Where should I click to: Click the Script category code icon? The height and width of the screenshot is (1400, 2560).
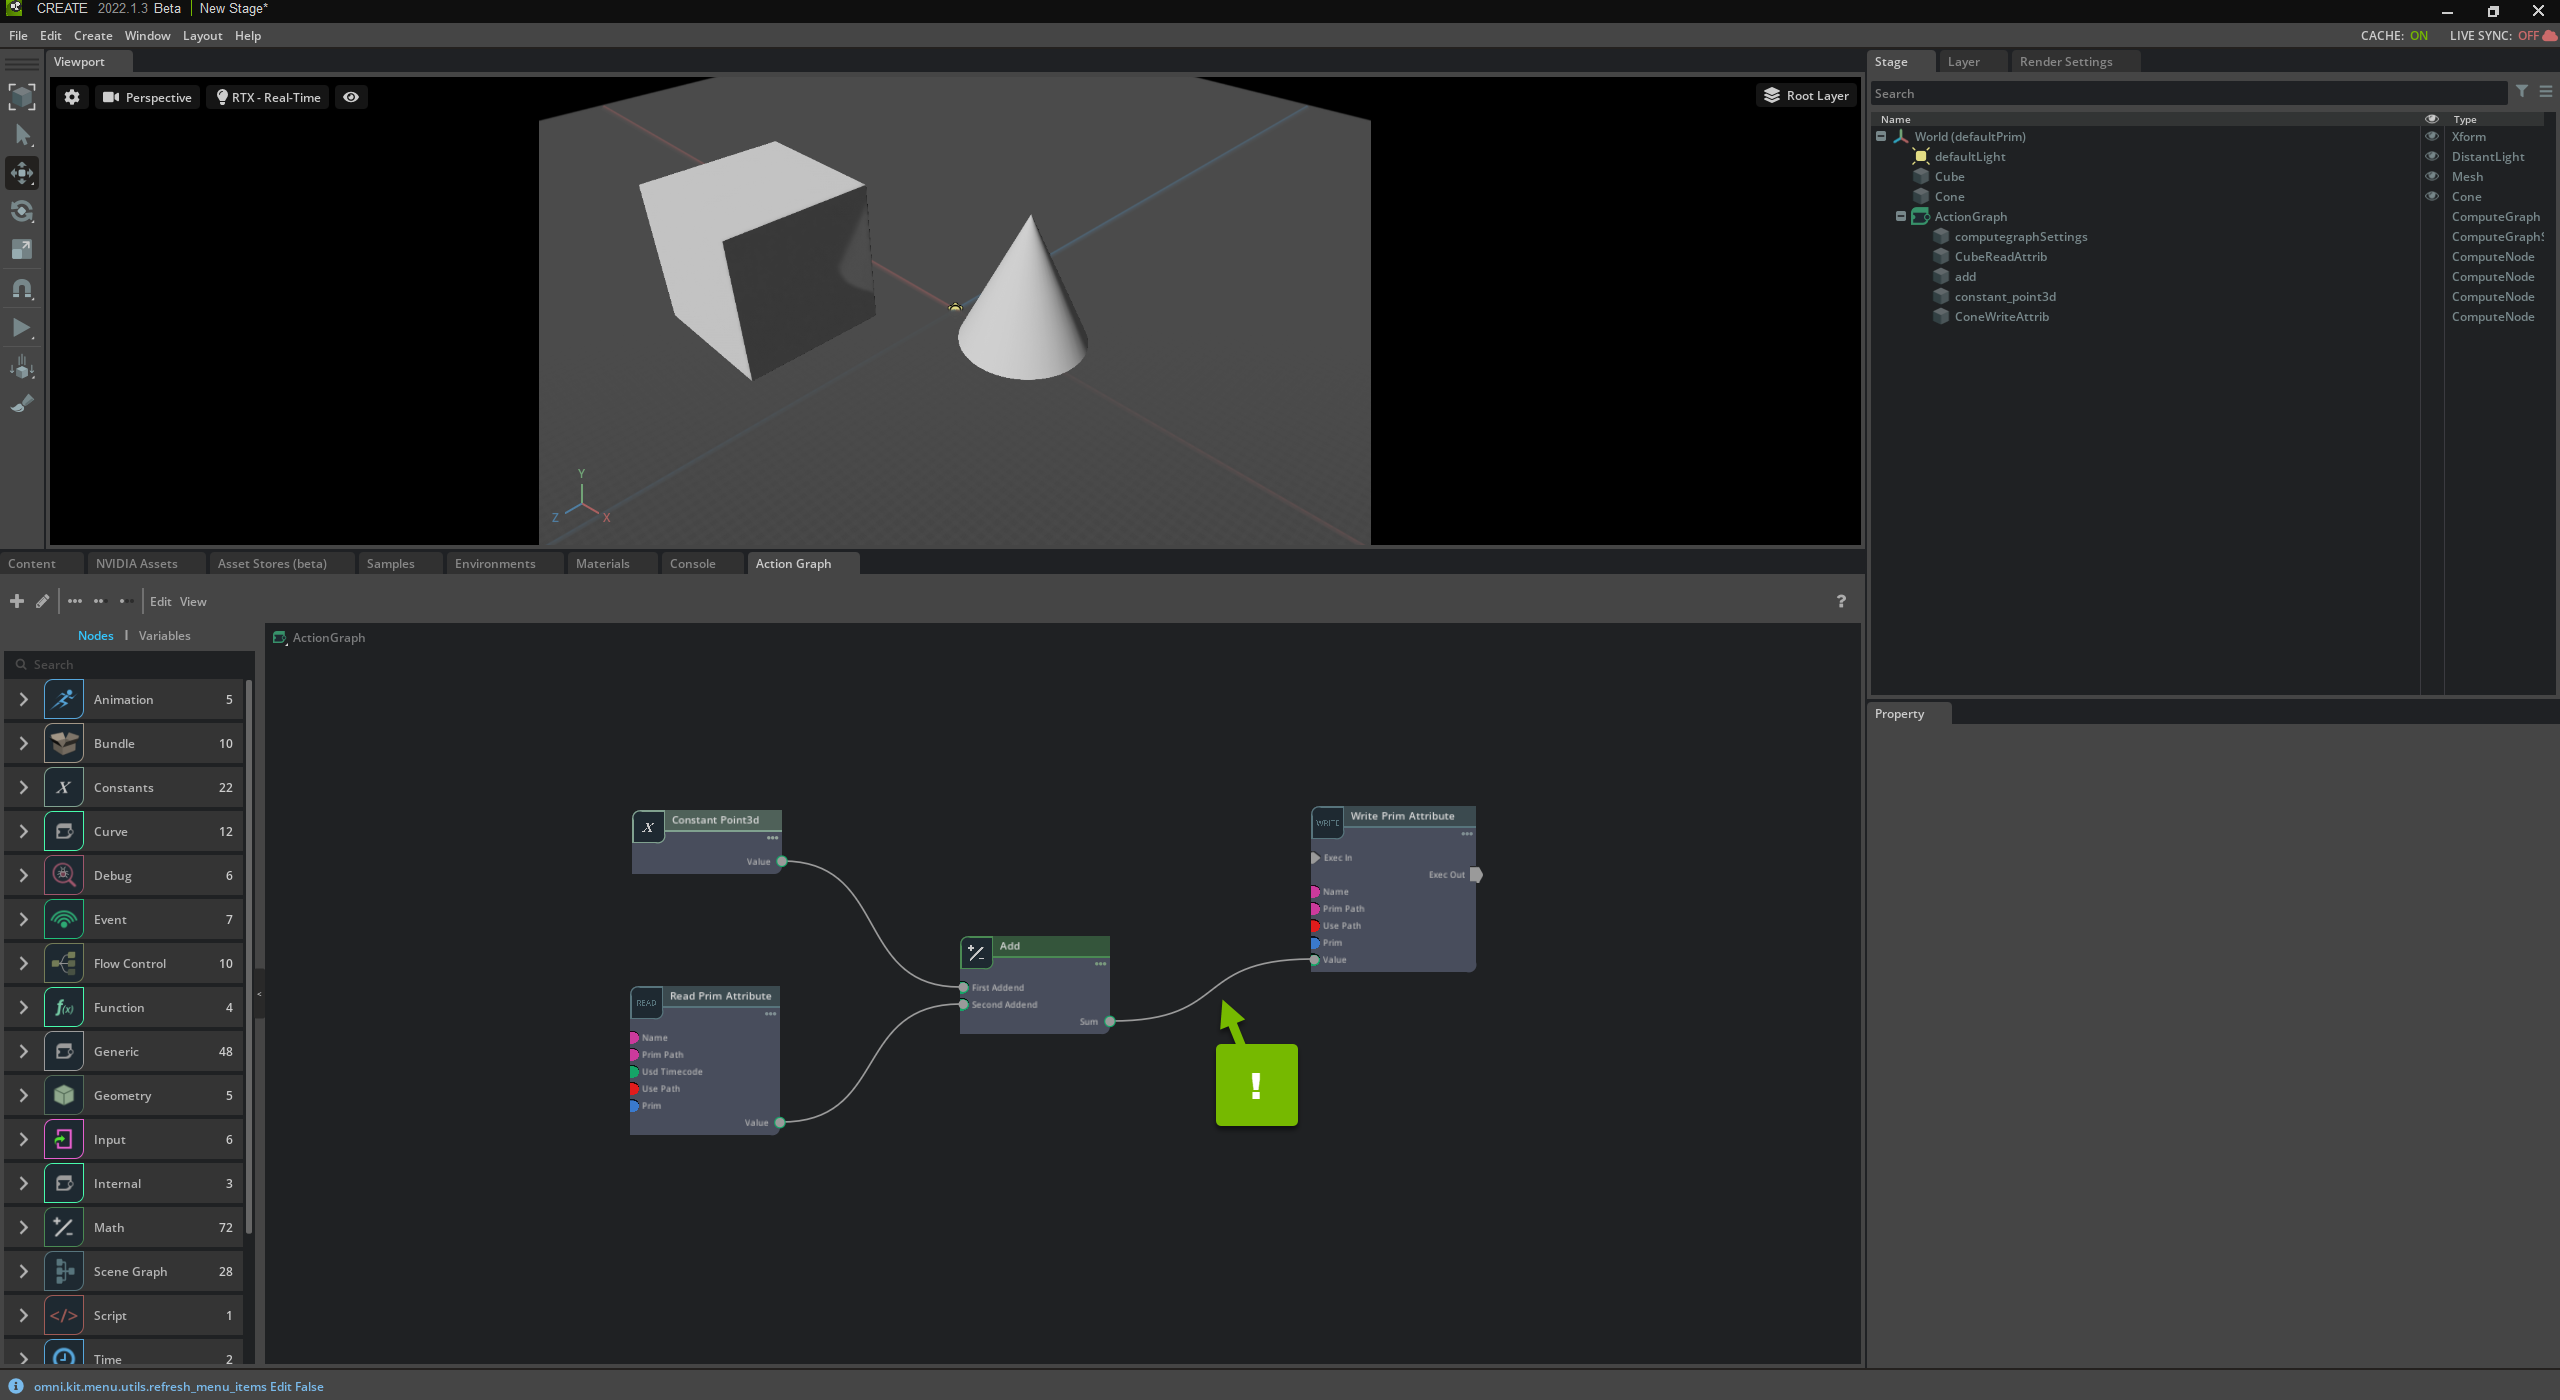tap(64, 1315)
